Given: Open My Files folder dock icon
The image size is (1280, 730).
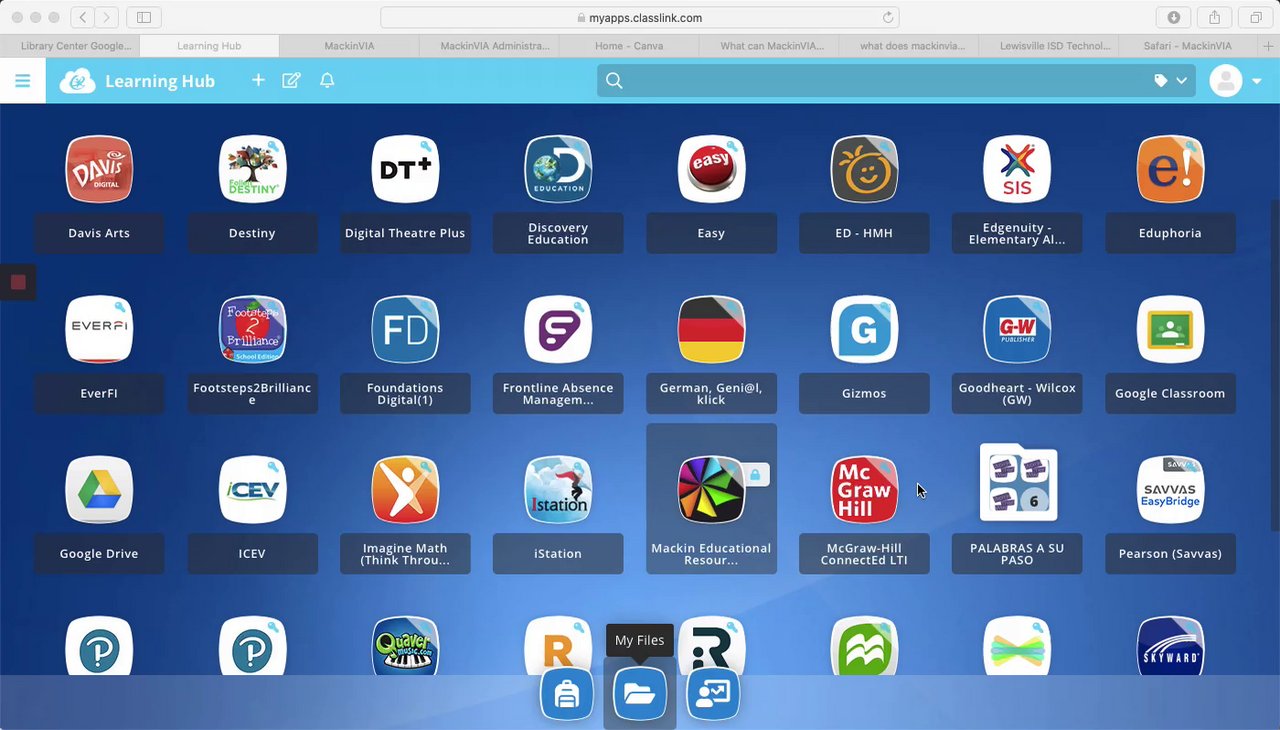Looking at the screenshot, I should [640, 694].
